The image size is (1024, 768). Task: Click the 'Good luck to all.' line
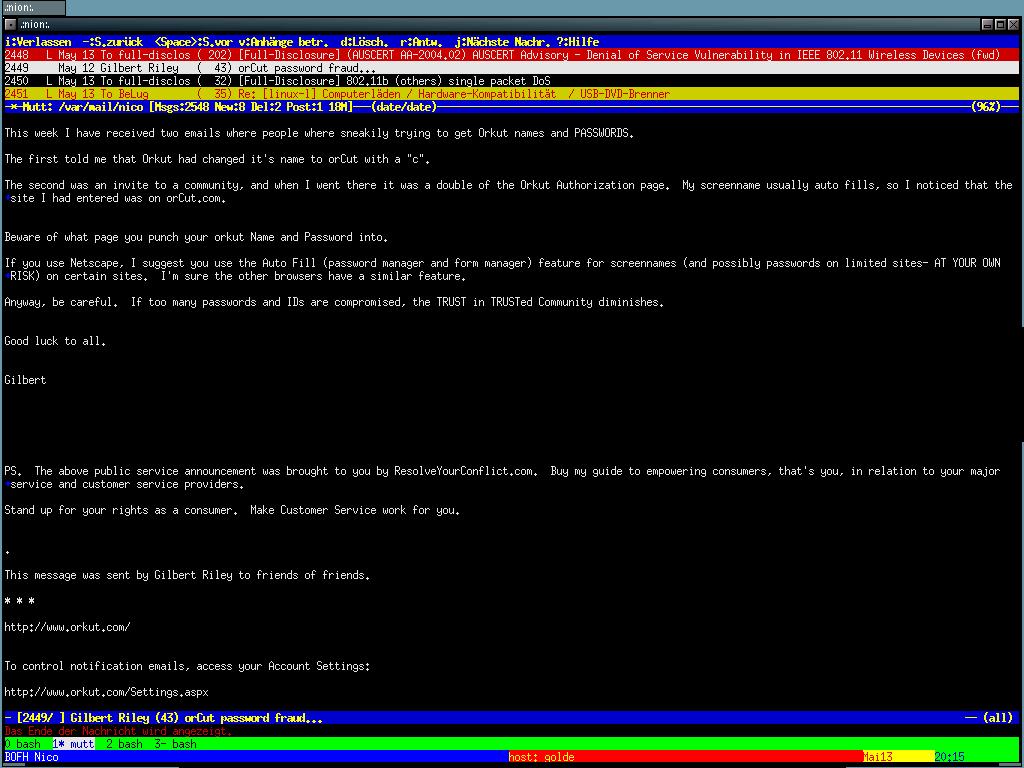point(55,341)
